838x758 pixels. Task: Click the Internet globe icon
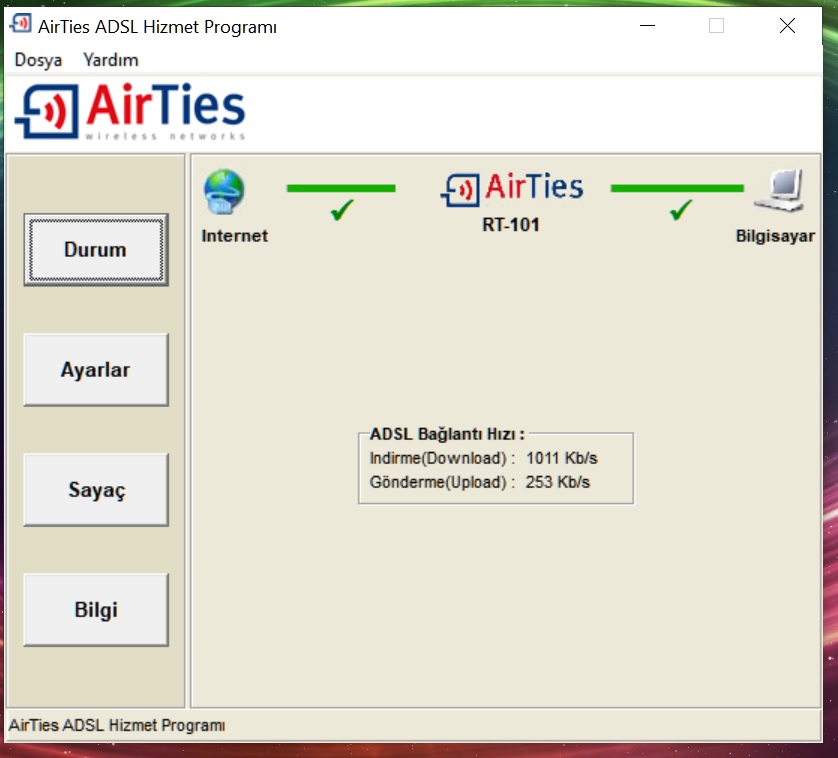[224, 191]
